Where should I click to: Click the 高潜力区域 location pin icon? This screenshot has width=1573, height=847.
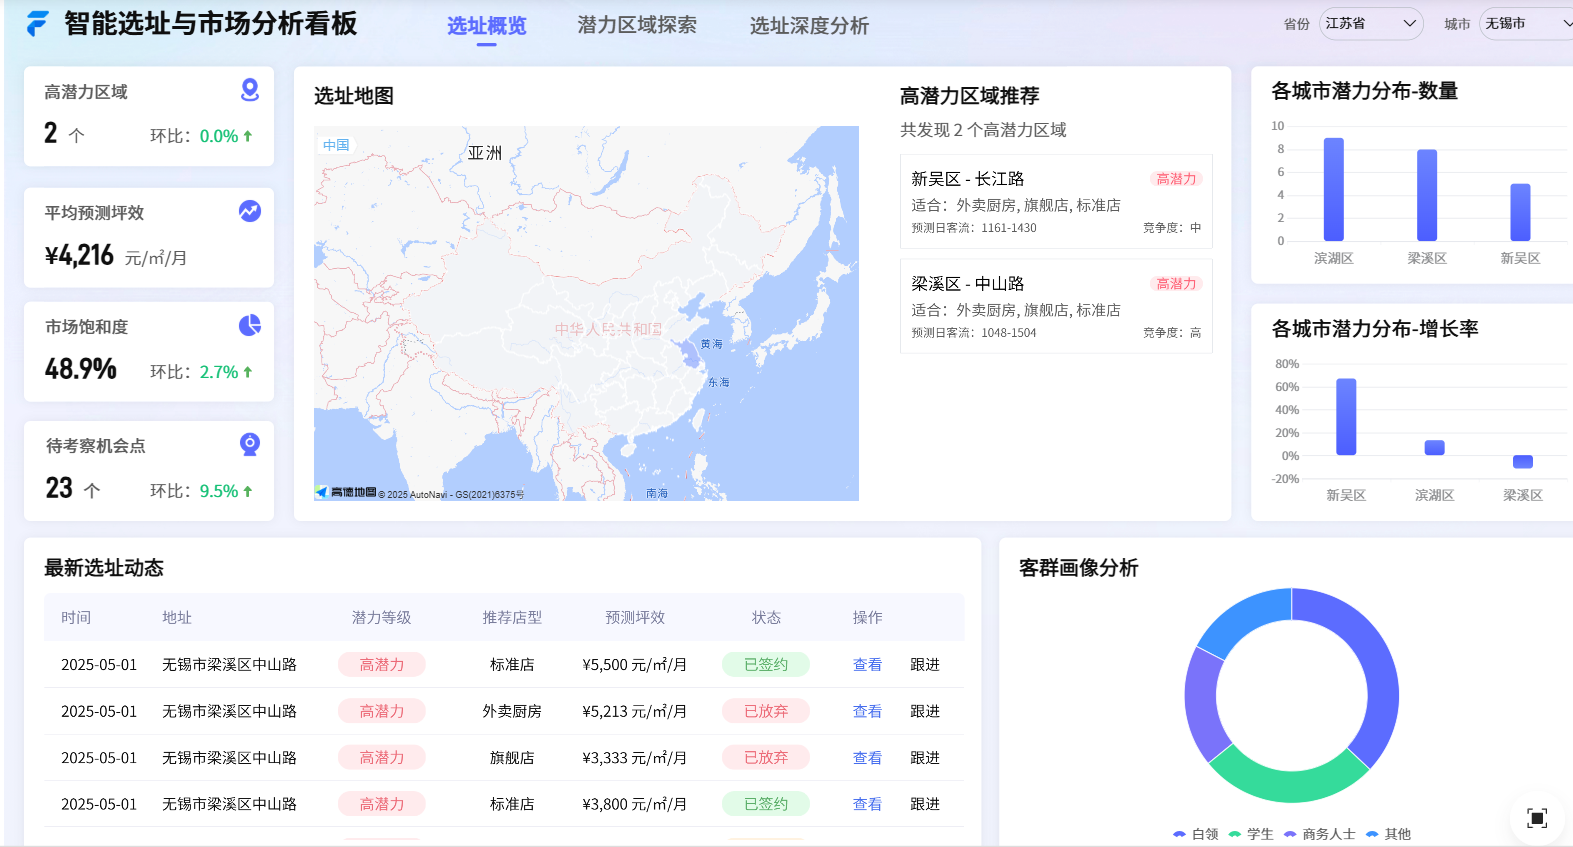click(250, 90)
